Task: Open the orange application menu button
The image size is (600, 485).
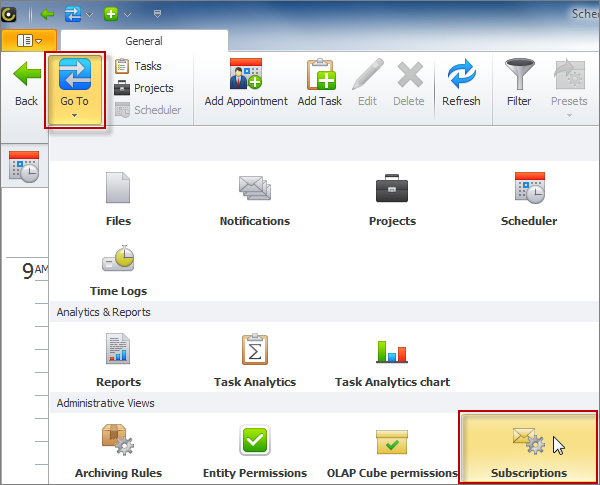Action: (29, 41)
